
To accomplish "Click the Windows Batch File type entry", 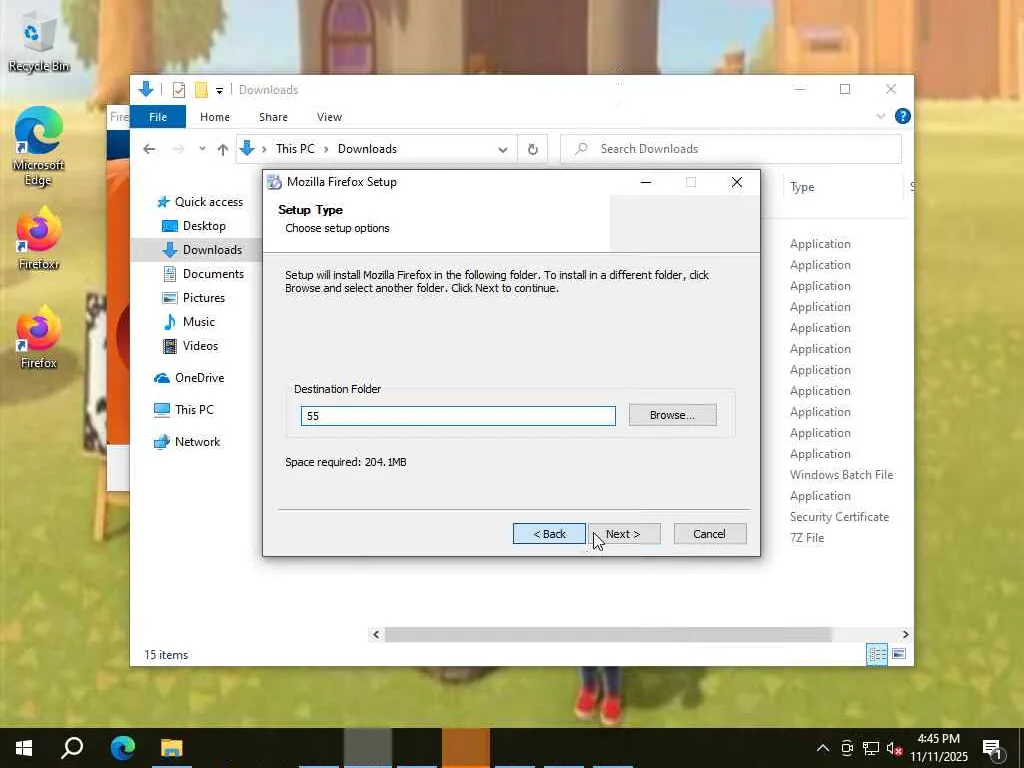I will click(841, 475).
